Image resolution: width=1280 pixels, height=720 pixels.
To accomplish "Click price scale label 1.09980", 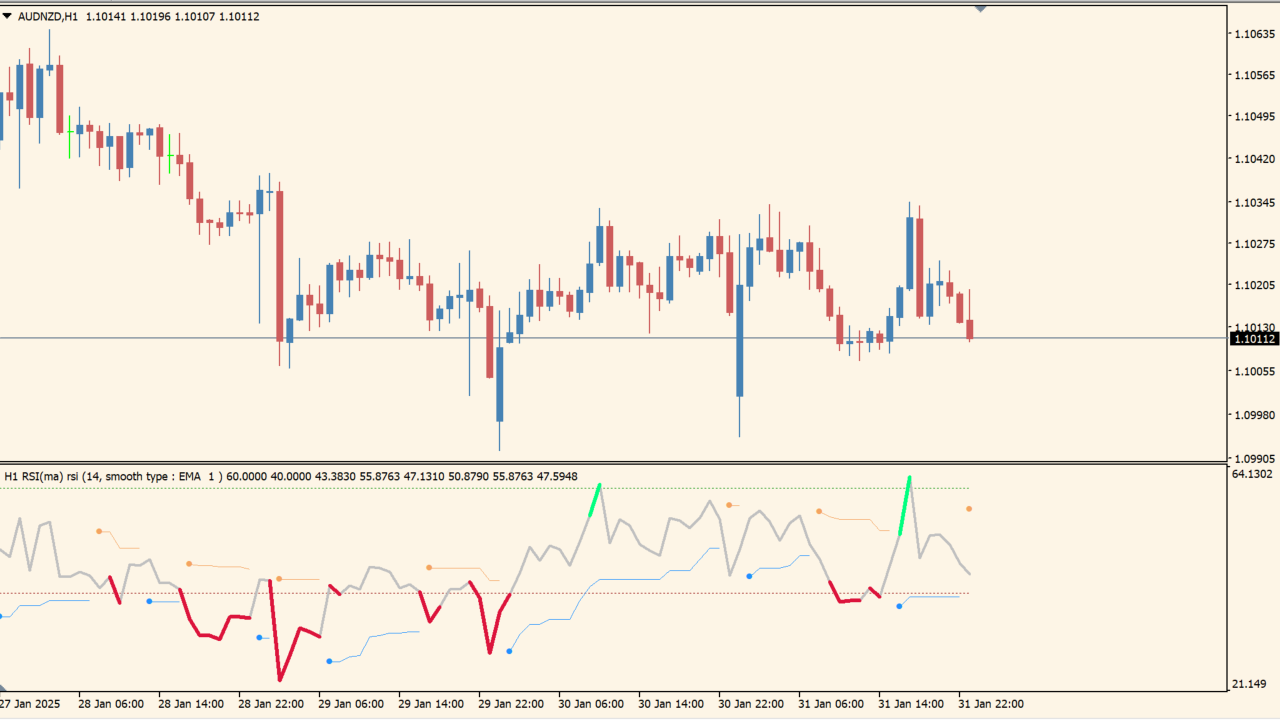I will (1254, 414).
